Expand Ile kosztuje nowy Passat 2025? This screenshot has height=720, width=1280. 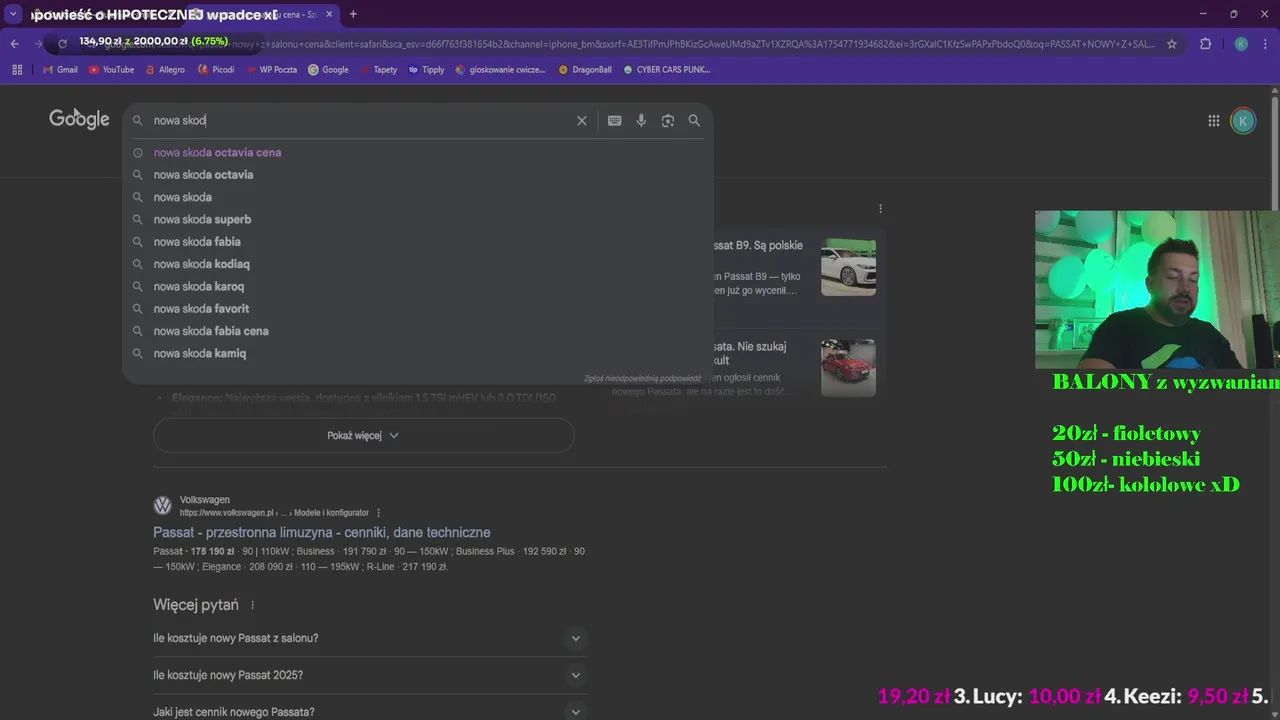370,675
